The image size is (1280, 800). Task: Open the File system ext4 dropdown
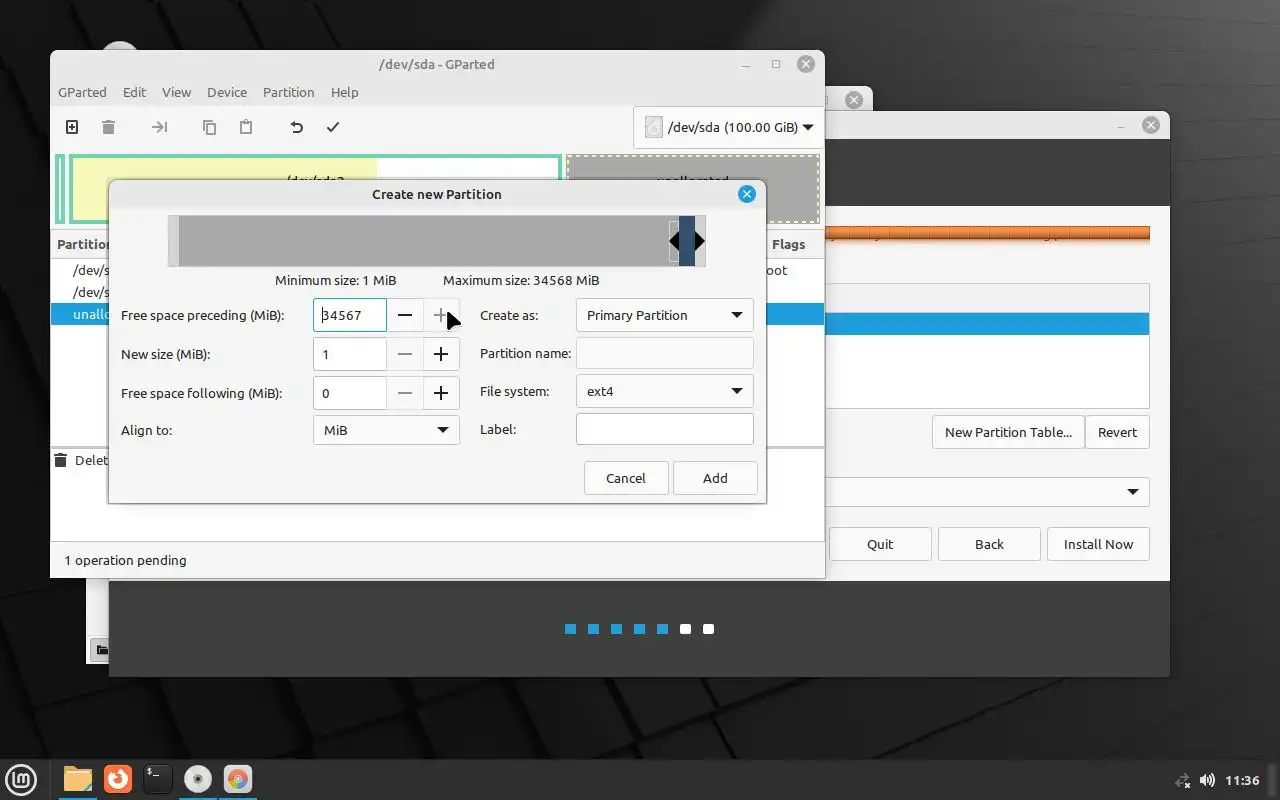[x=664, y=391]
